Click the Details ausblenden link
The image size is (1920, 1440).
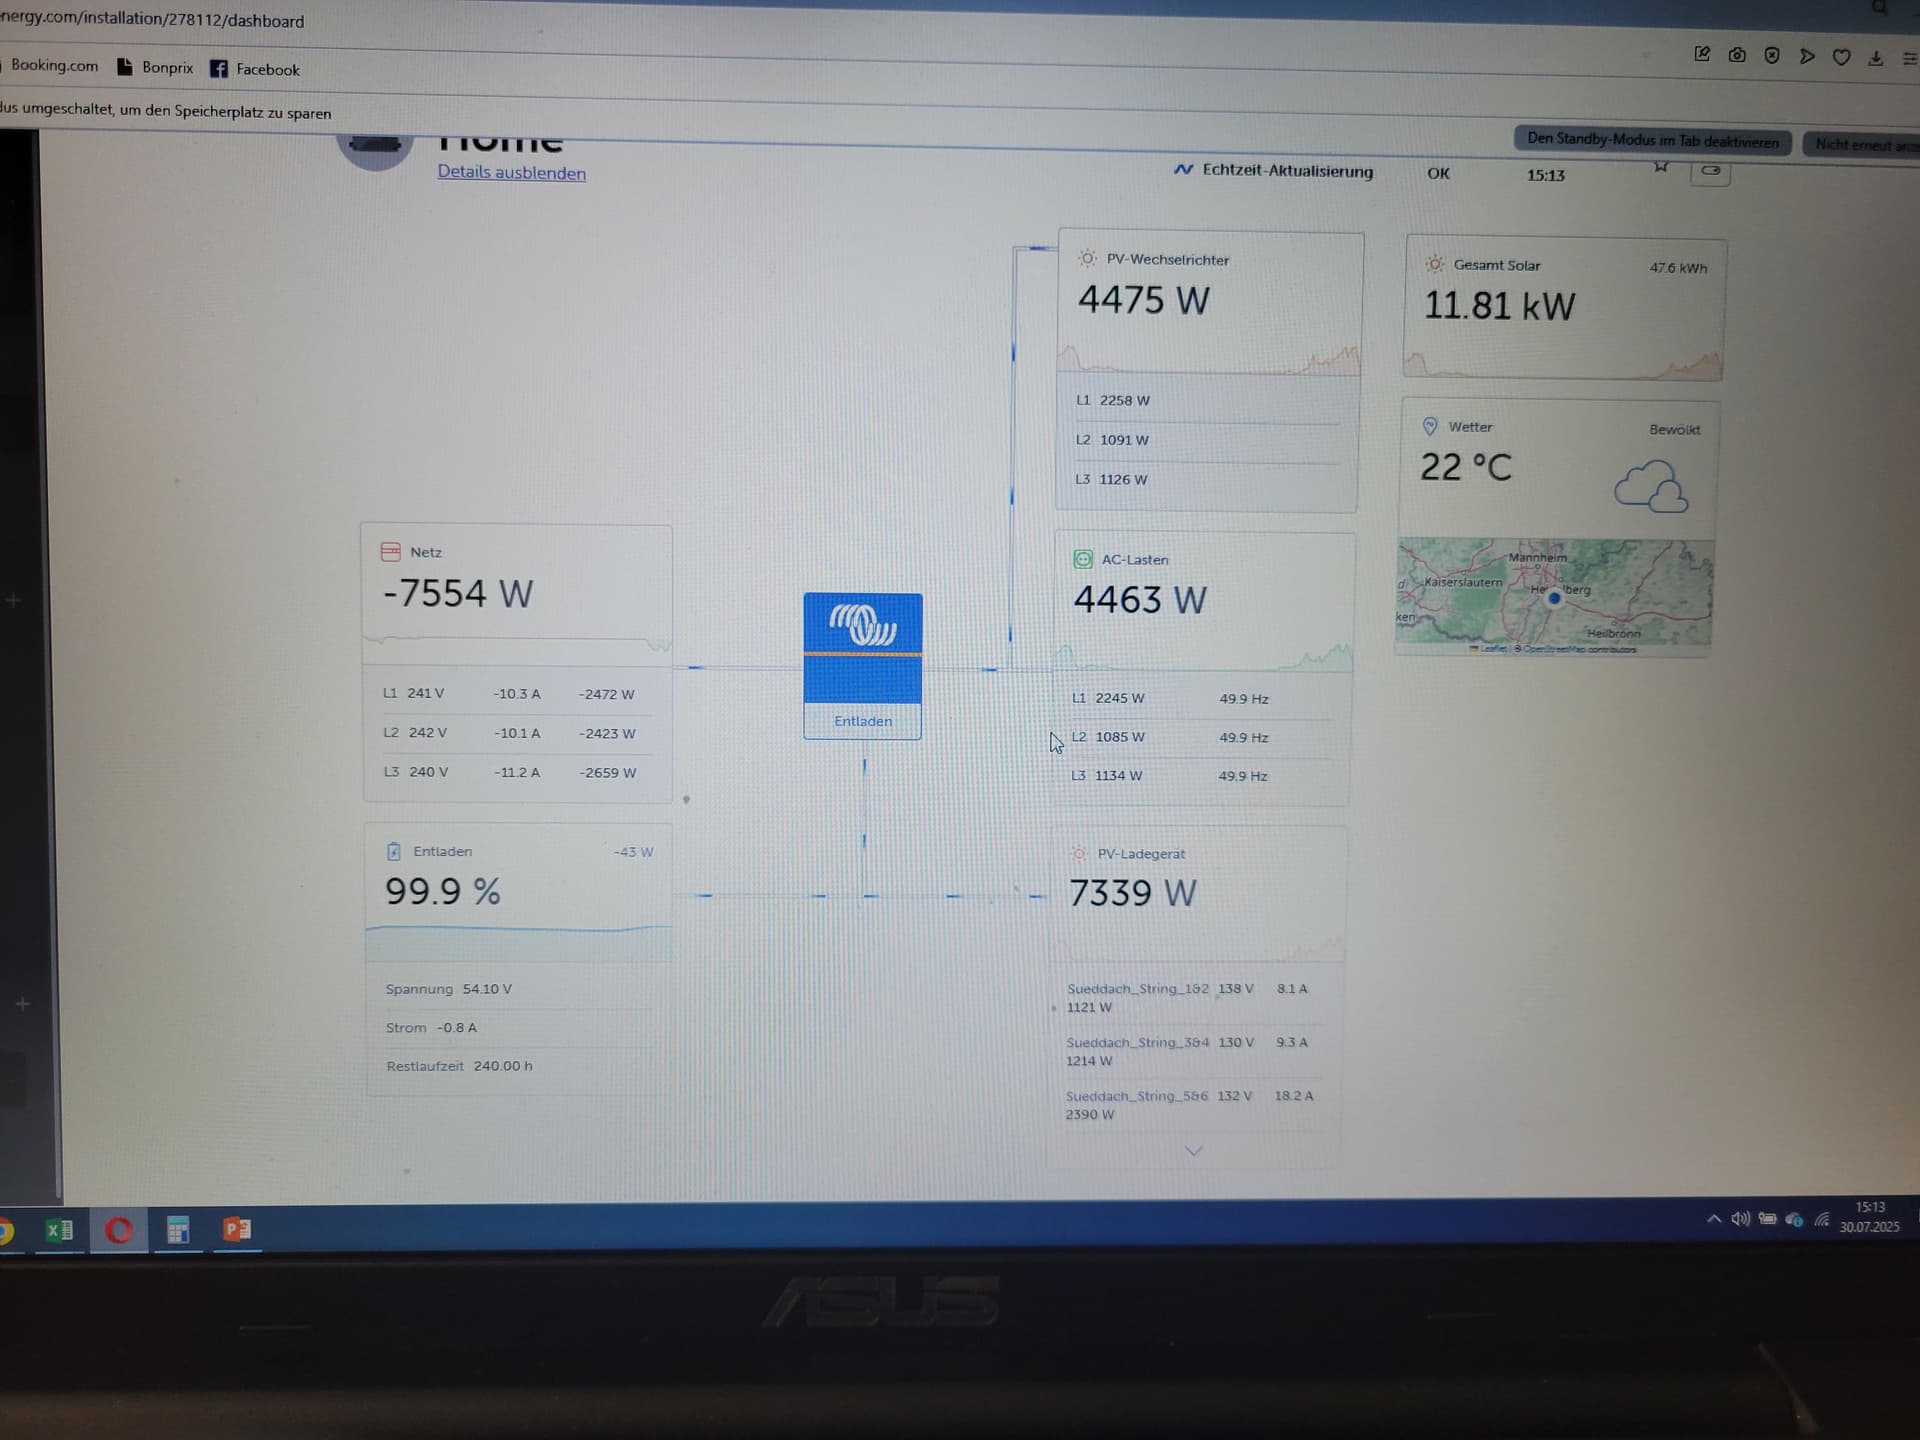point(511,172)
